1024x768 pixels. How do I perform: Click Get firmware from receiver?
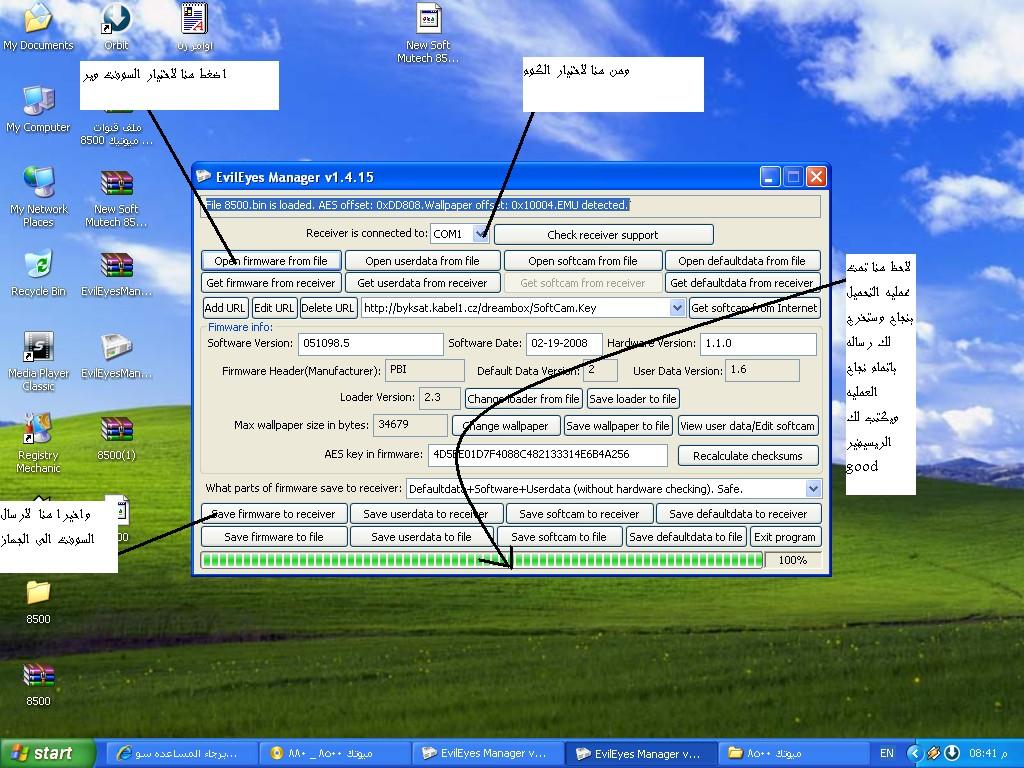coord(271,283)
